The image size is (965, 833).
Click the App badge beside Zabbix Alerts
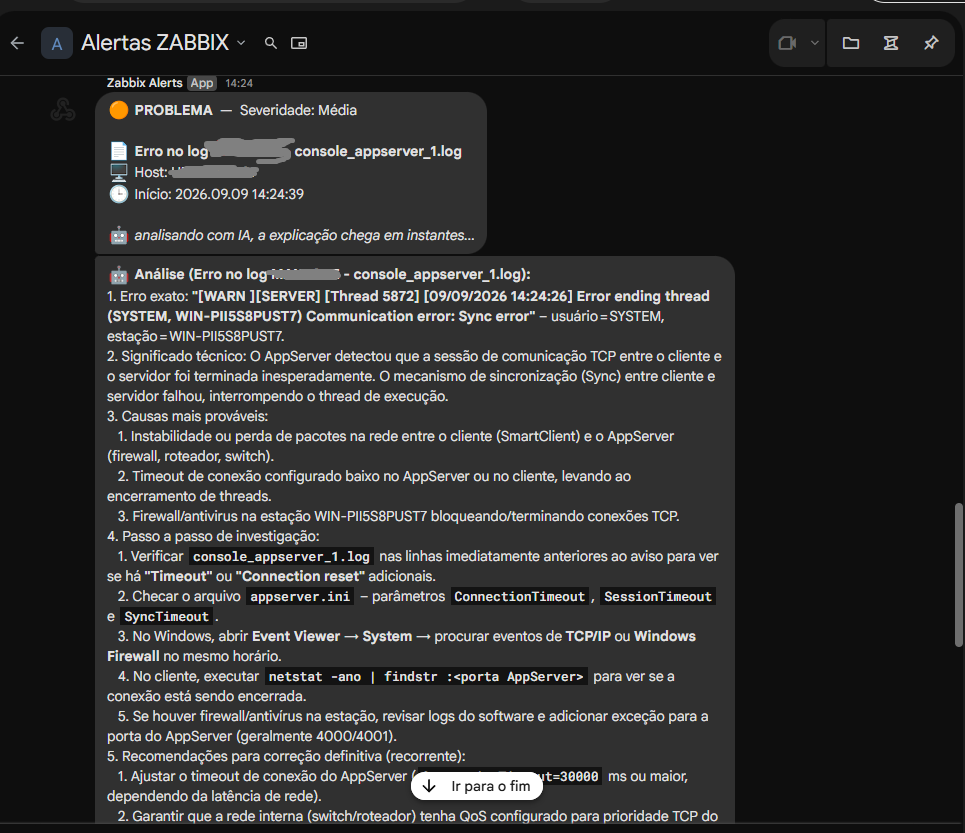[202, 83]
